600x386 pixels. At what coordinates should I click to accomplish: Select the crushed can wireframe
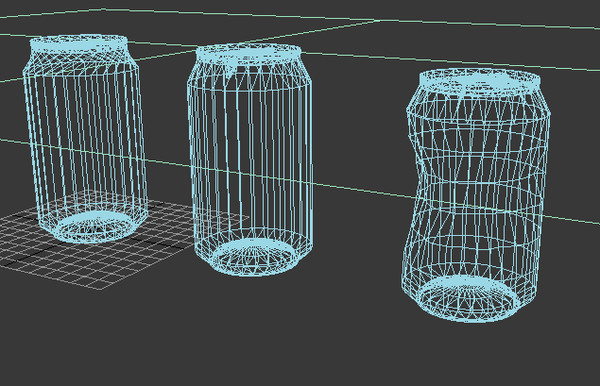[x=476, y=195]
